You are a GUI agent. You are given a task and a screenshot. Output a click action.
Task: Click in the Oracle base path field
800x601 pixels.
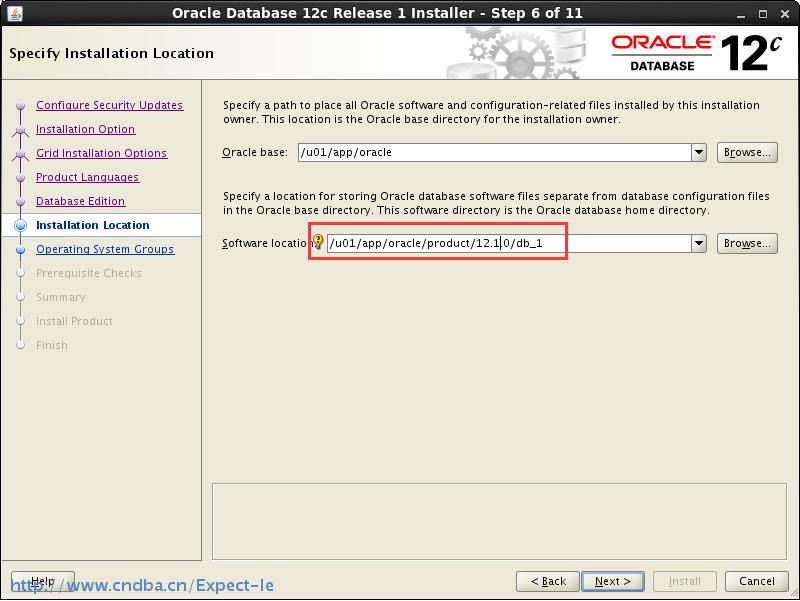[495, 153]
